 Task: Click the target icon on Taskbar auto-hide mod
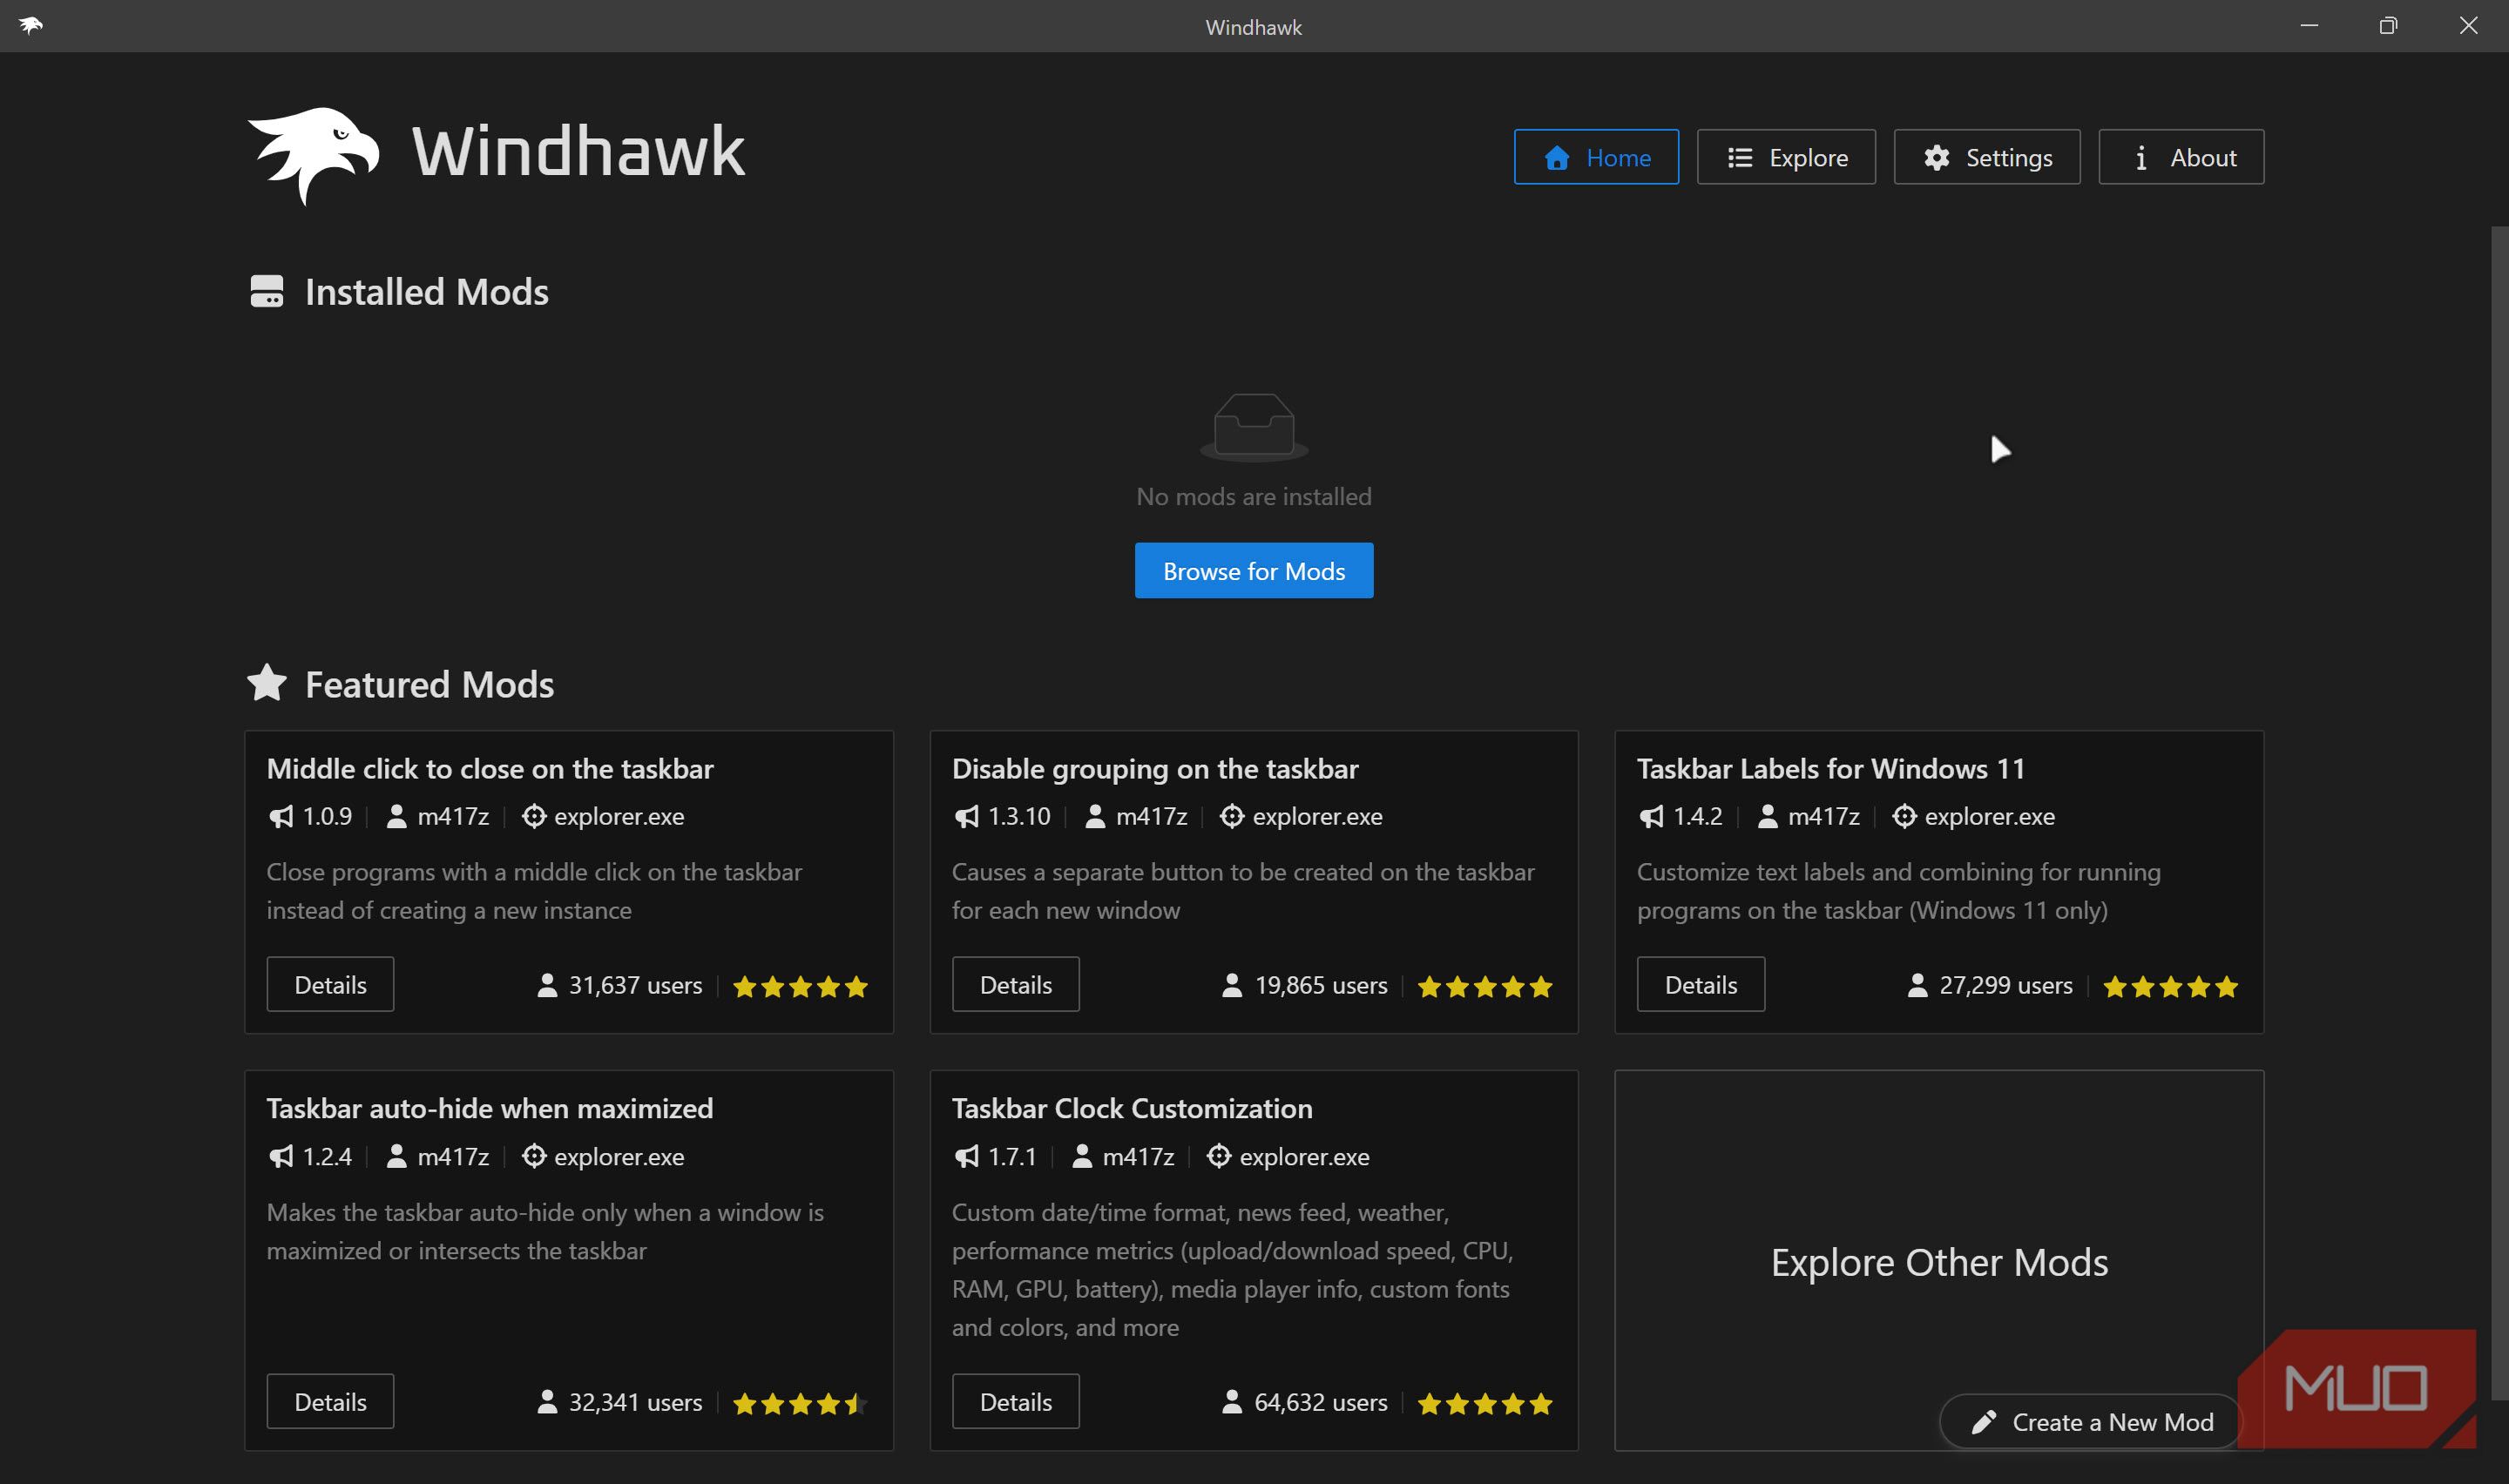pos(534,1157)
